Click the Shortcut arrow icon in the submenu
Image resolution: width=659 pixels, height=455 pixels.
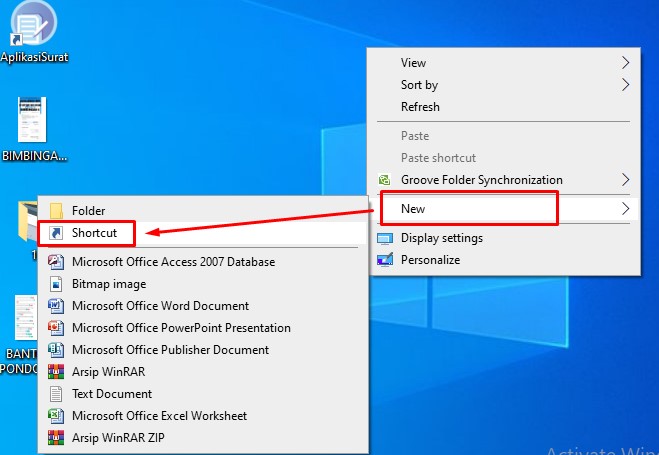[x=56, y=233]
